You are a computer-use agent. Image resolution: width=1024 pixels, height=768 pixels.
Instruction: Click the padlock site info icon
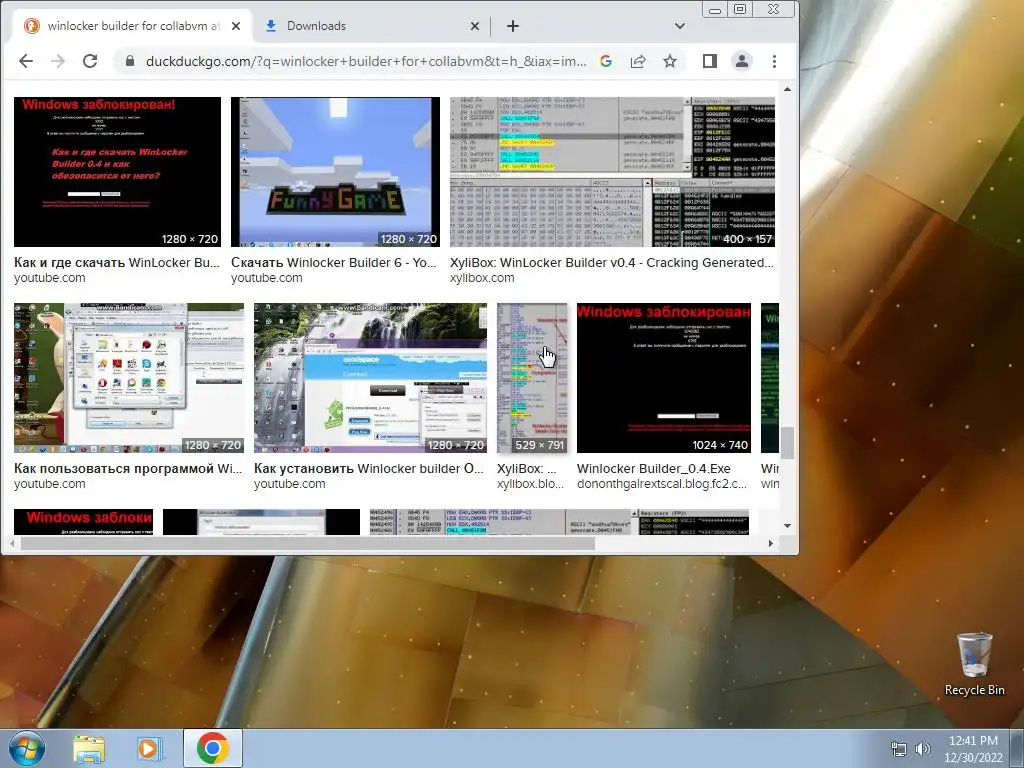coord(129,61)
